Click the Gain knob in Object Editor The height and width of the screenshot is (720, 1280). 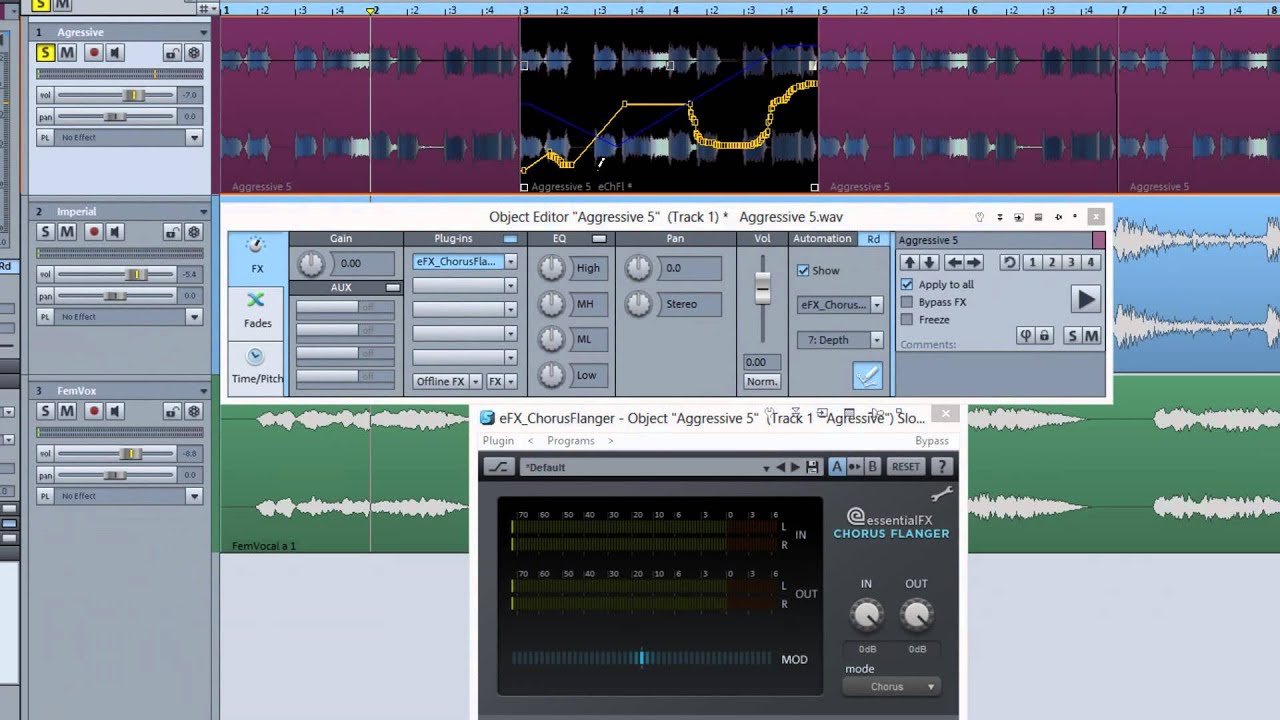click(311, 264)
